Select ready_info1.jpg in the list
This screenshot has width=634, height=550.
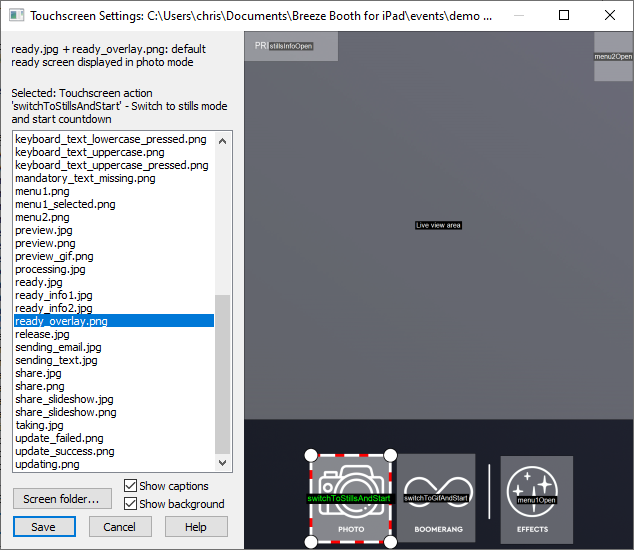[114, 295]
